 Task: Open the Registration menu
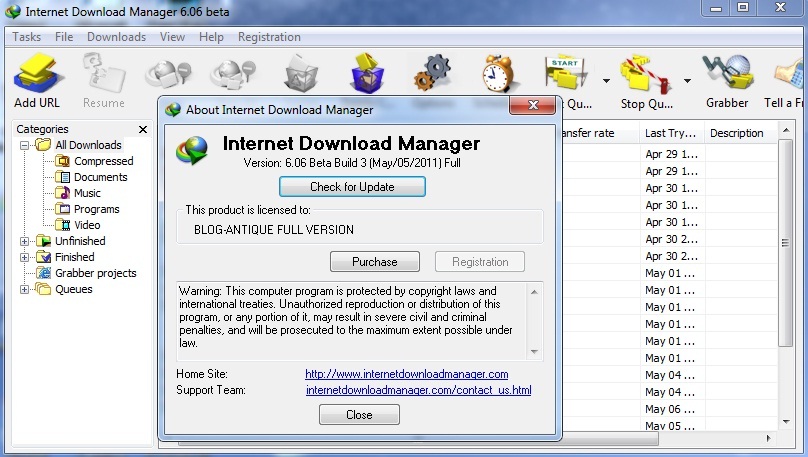tap(269, 37)
